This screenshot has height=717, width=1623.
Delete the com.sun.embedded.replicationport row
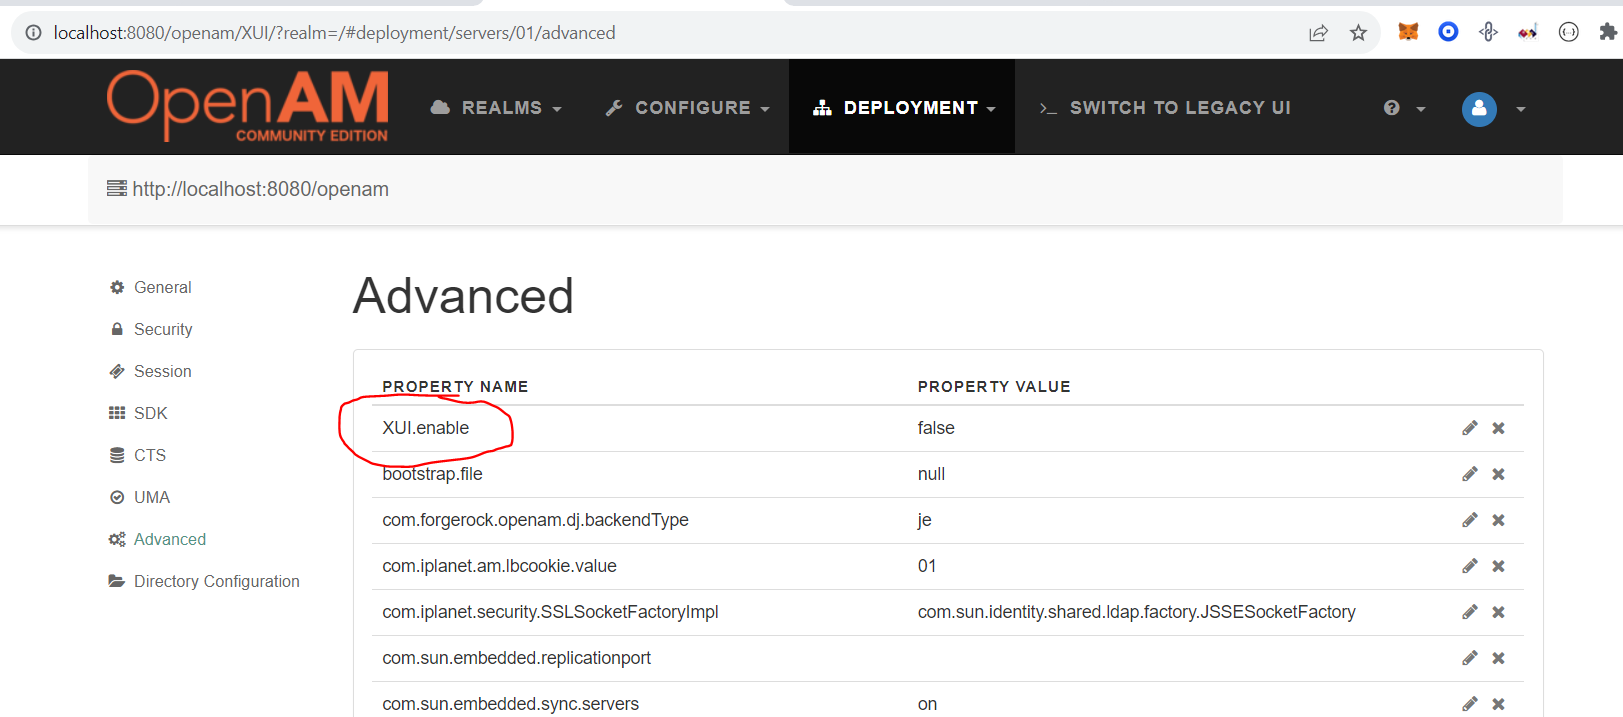pyautogui.click(x=1498, y=658)
